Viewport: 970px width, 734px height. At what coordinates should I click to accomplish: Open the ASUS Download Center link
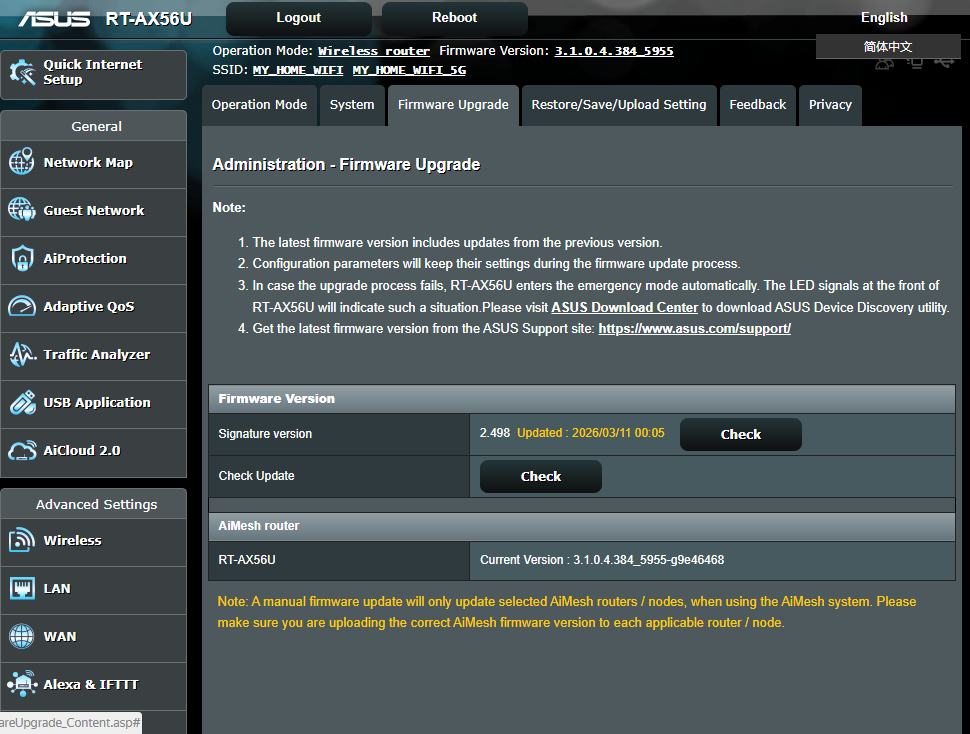click(624, 308)
